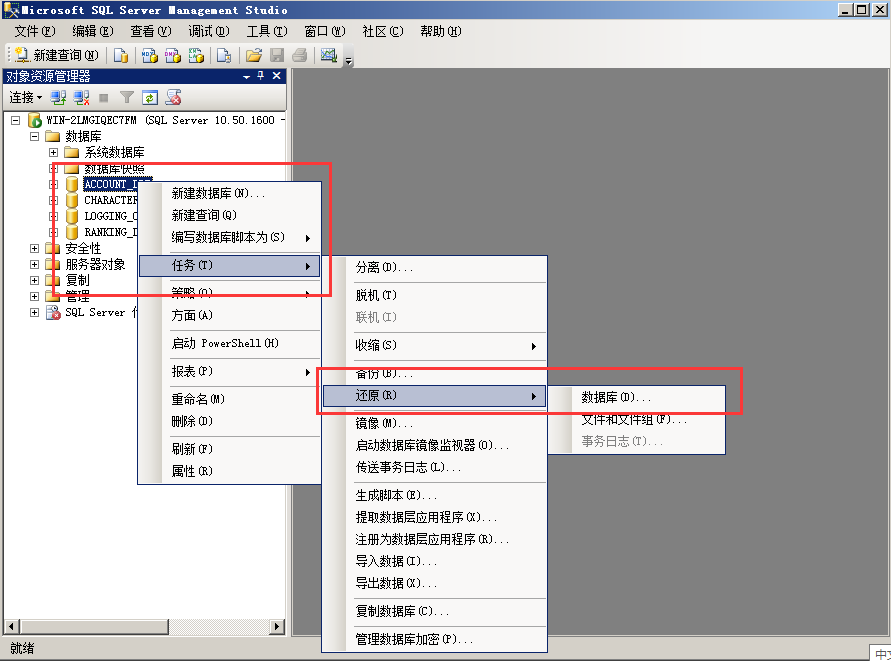This screenshot has width=891, height=661.
Task: Click the SQL Server Agent icon
Action: (x=53, y=312)
